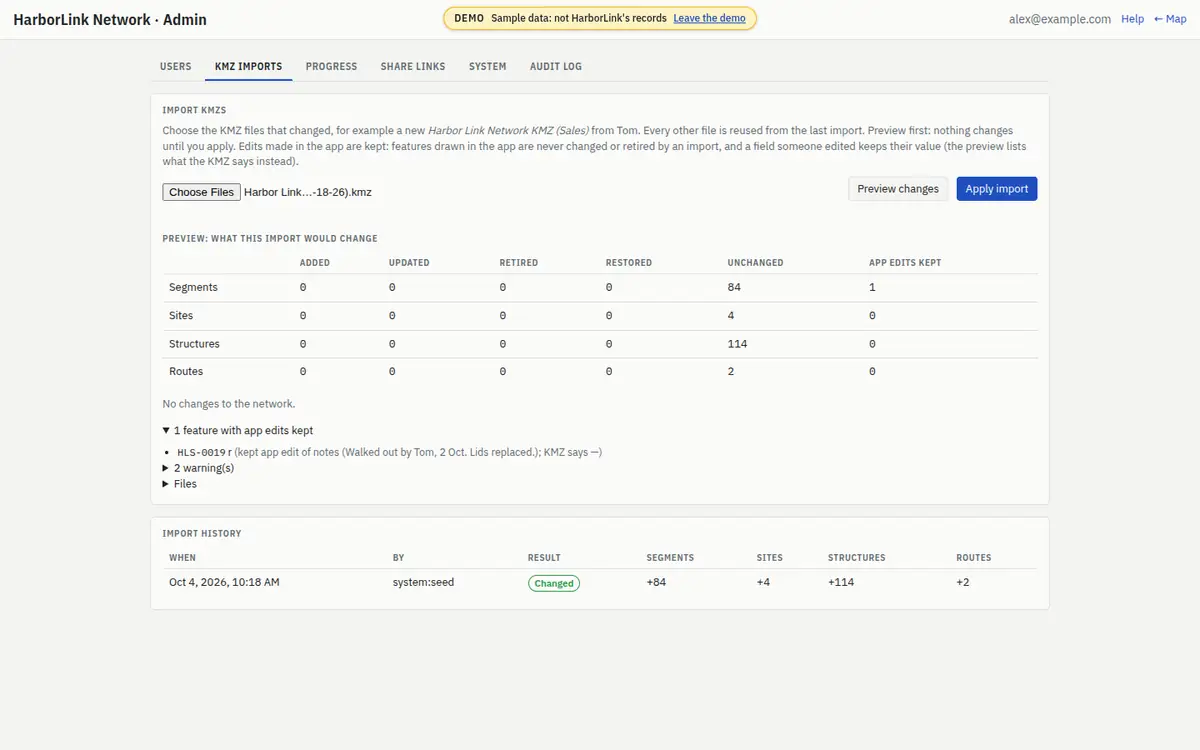The width and height of the screenshot is (1200, 750).
Task: Click the Choose Files button
Action: [201, 192]
